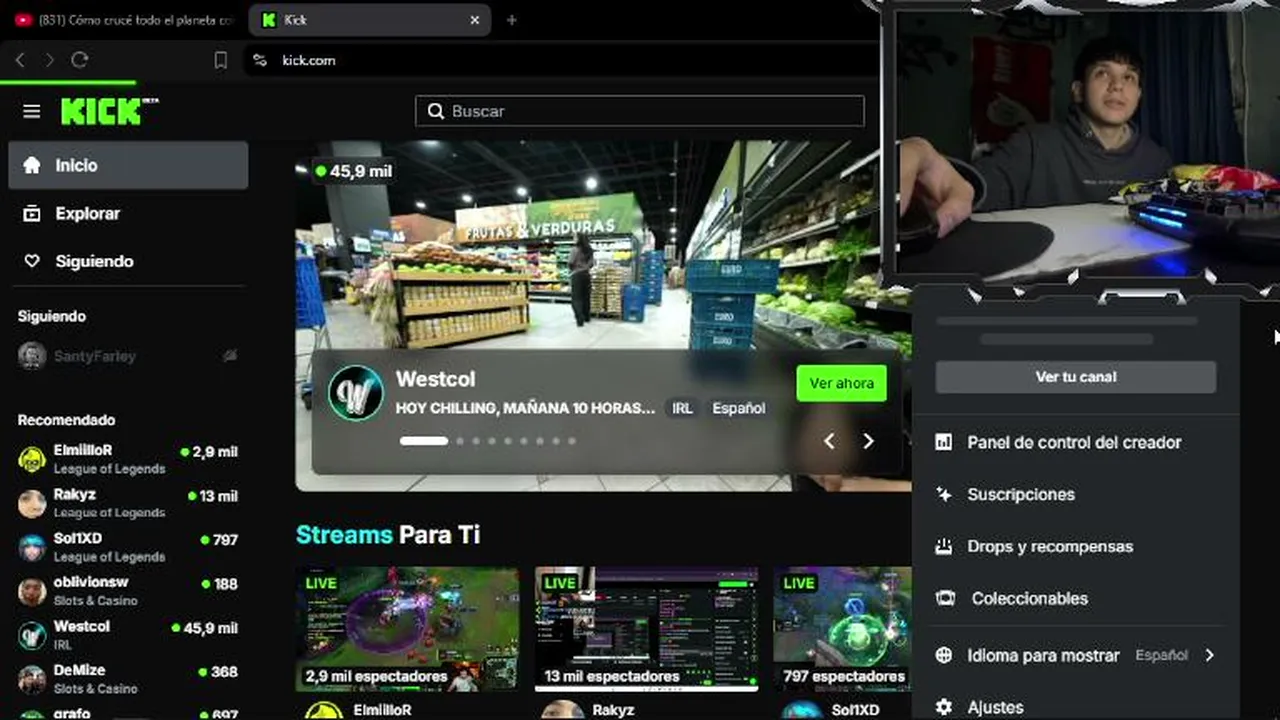Open Suscripciones from the profile menu
Screen dimensions: 1280x720
[1076, 494]
